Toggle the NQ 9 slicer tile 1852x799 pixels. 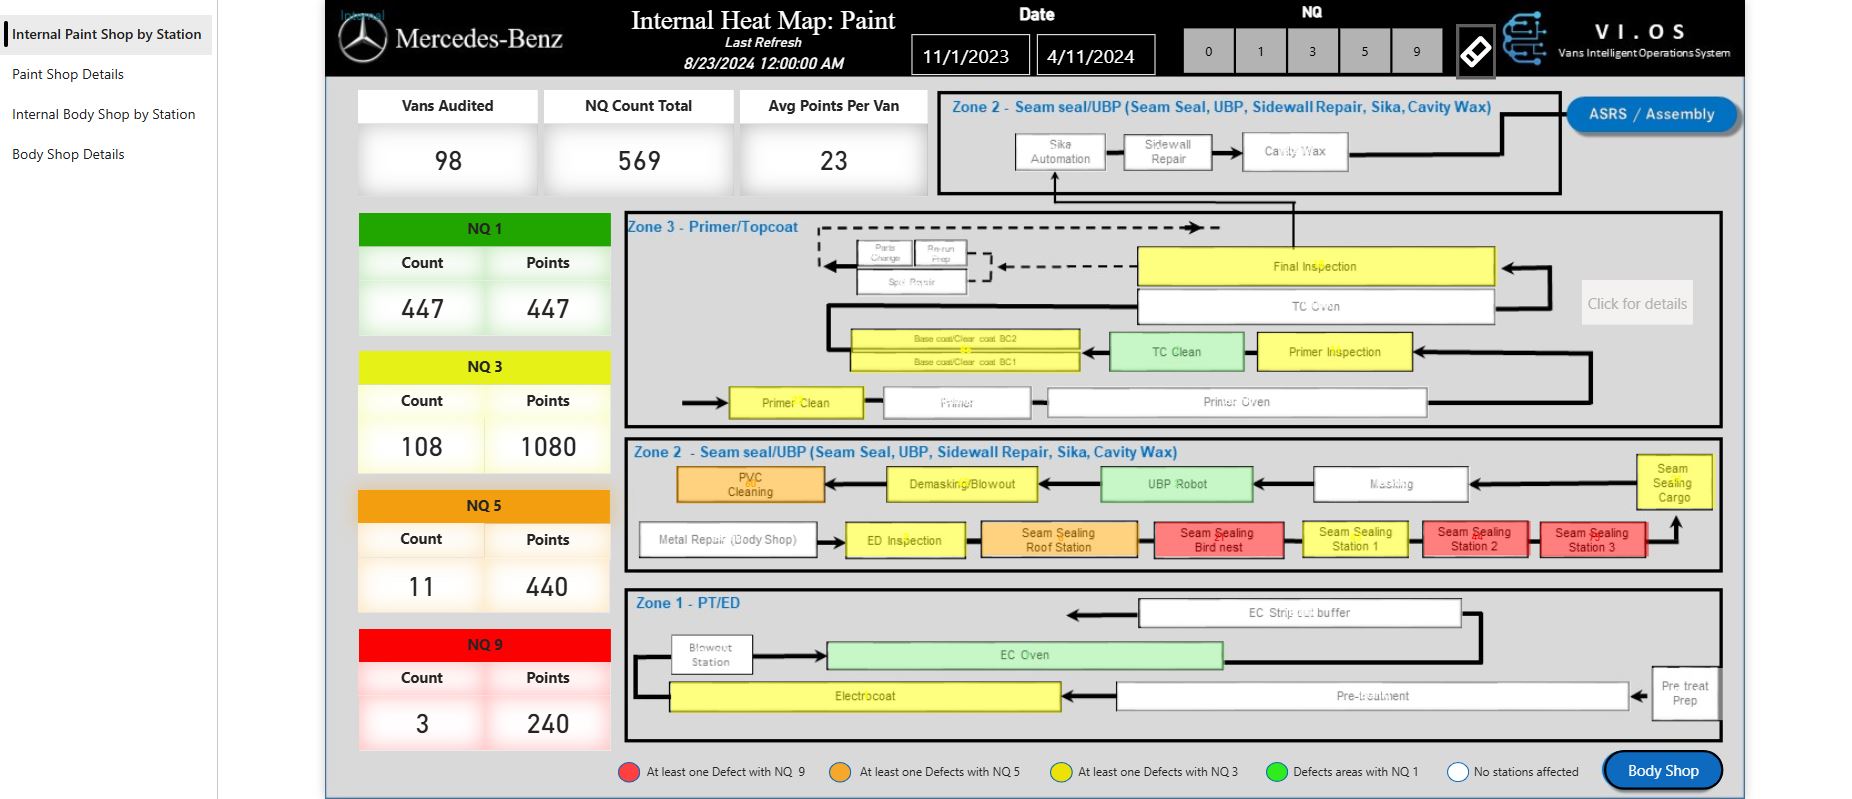pyautogui.click(x=1416, y=51)
